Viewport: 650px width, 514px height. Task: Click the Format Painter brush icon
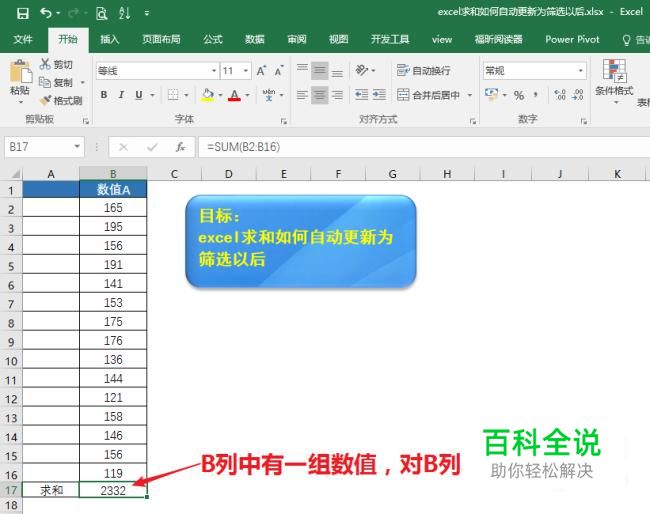pyautogui.click(x=45, y=100)
